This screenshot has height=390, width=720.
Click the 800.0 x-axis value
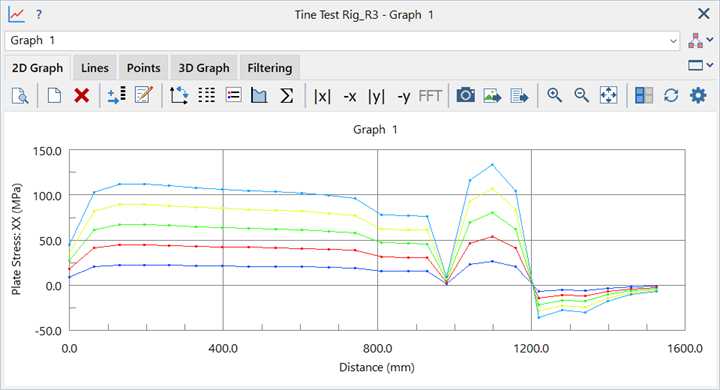[x=377, y=349]
